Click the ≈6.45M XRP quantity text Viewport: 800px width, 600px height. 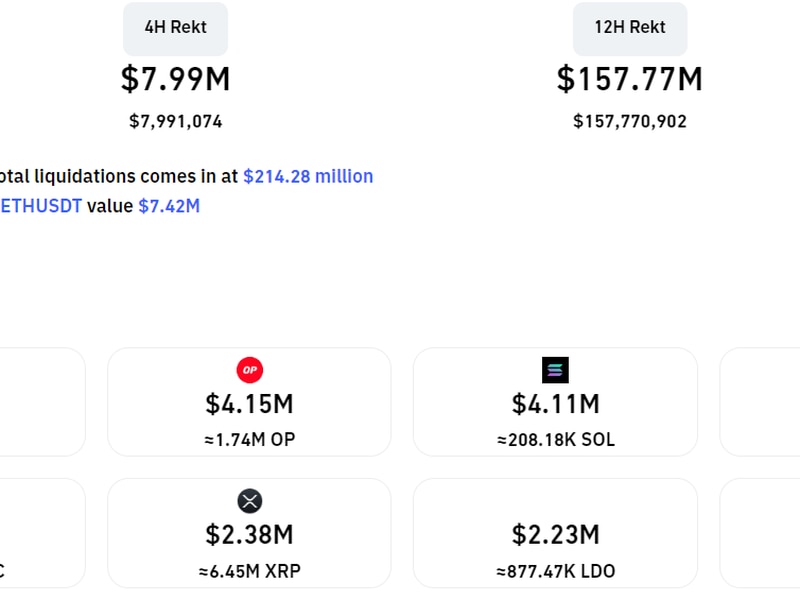249,571
